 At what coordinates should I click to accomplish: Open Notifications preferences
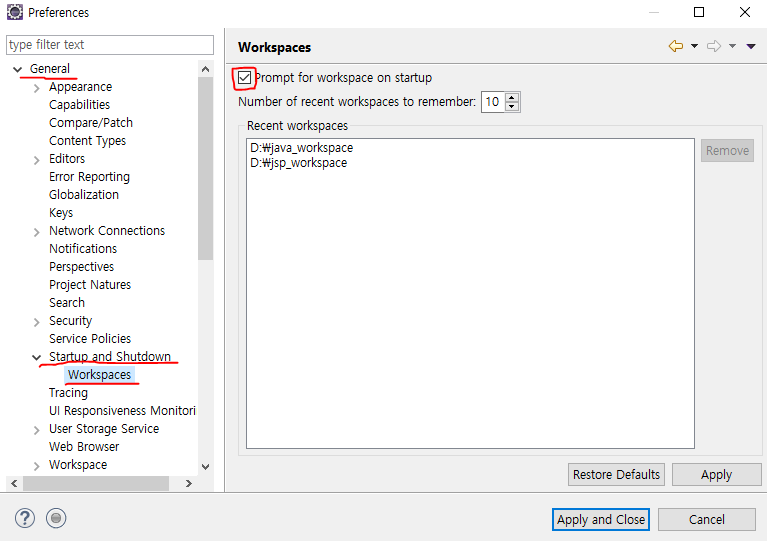click(x=83, y=248)
